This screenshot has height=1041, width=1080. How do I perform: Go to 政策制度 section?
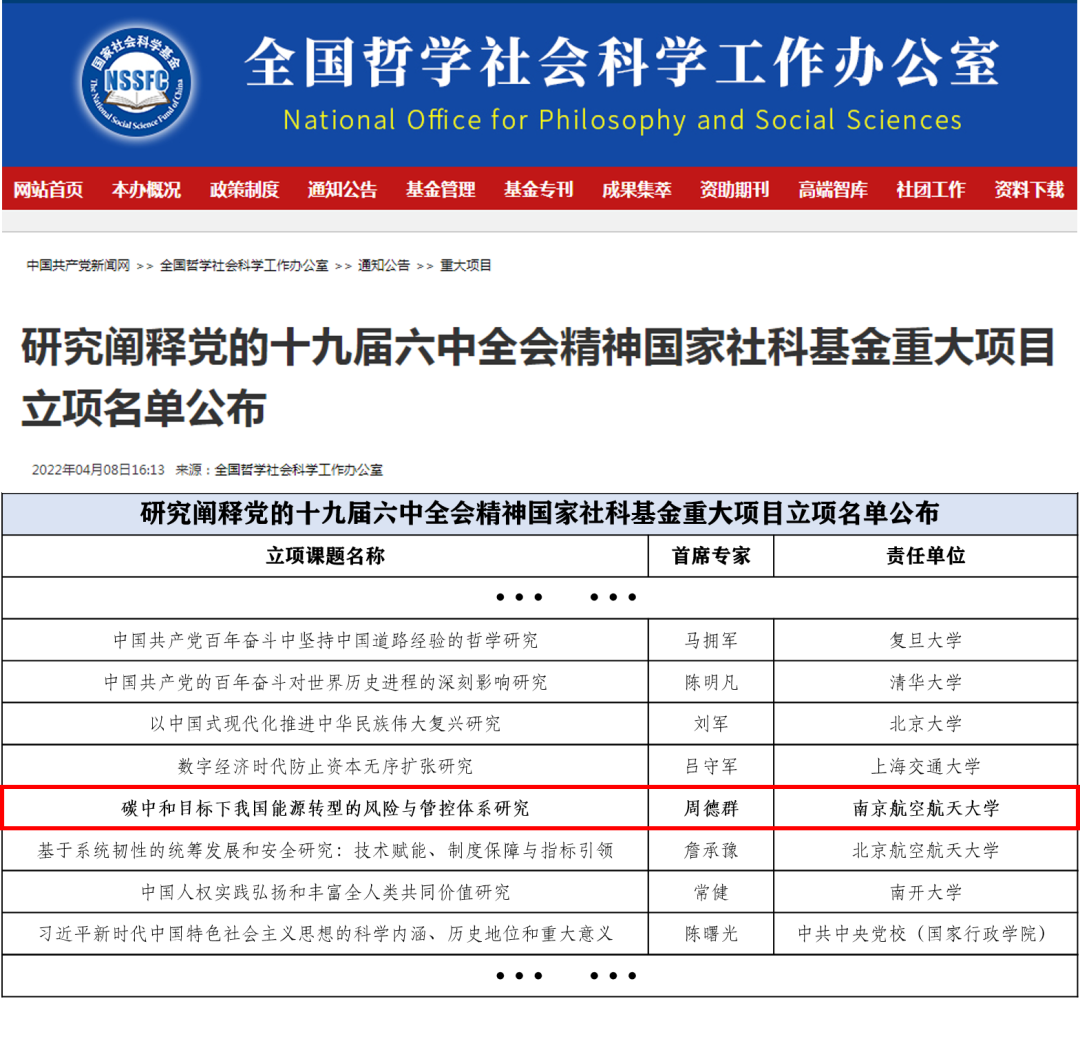[245, 189]
